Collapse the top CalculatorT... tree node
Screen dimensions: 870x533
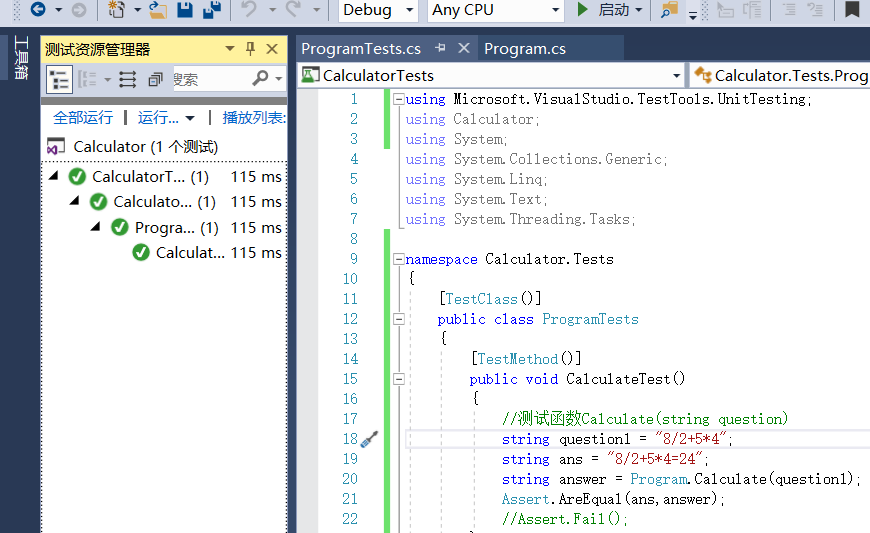coord(55,176)
